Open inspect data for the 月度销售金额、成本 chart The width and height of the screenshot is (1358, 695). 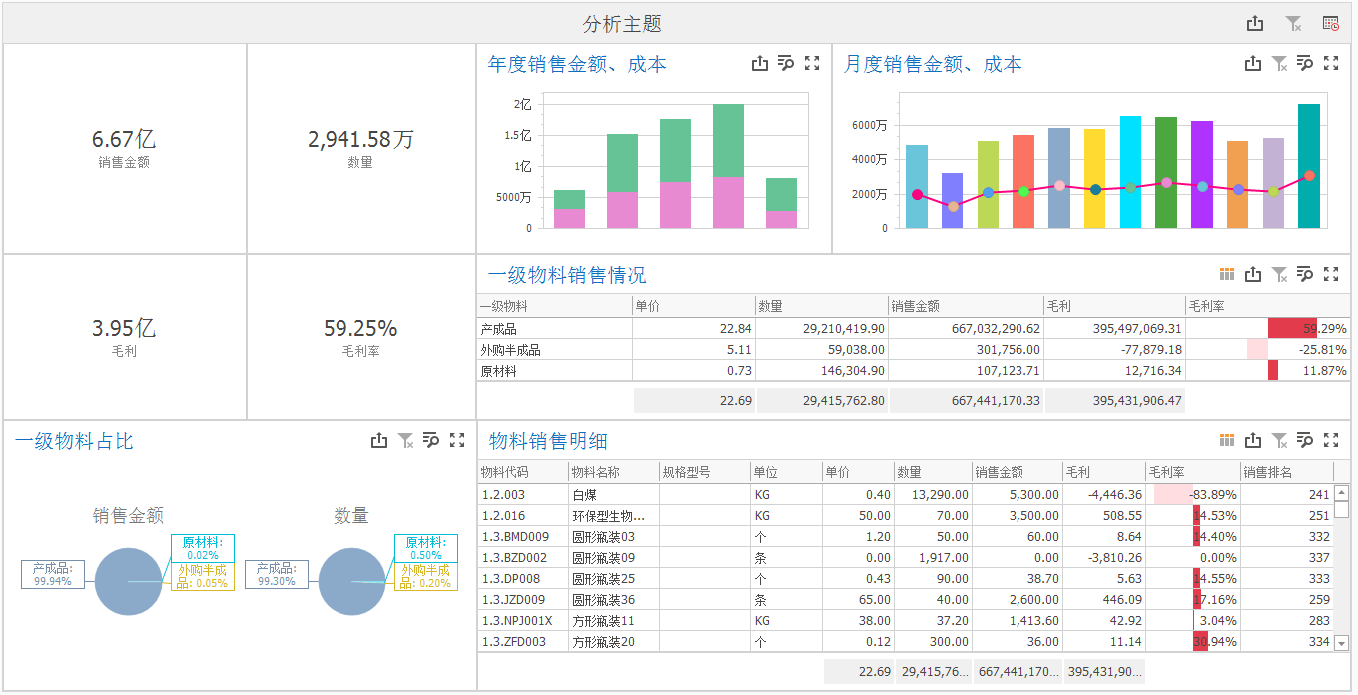[x=1304, y=64]
